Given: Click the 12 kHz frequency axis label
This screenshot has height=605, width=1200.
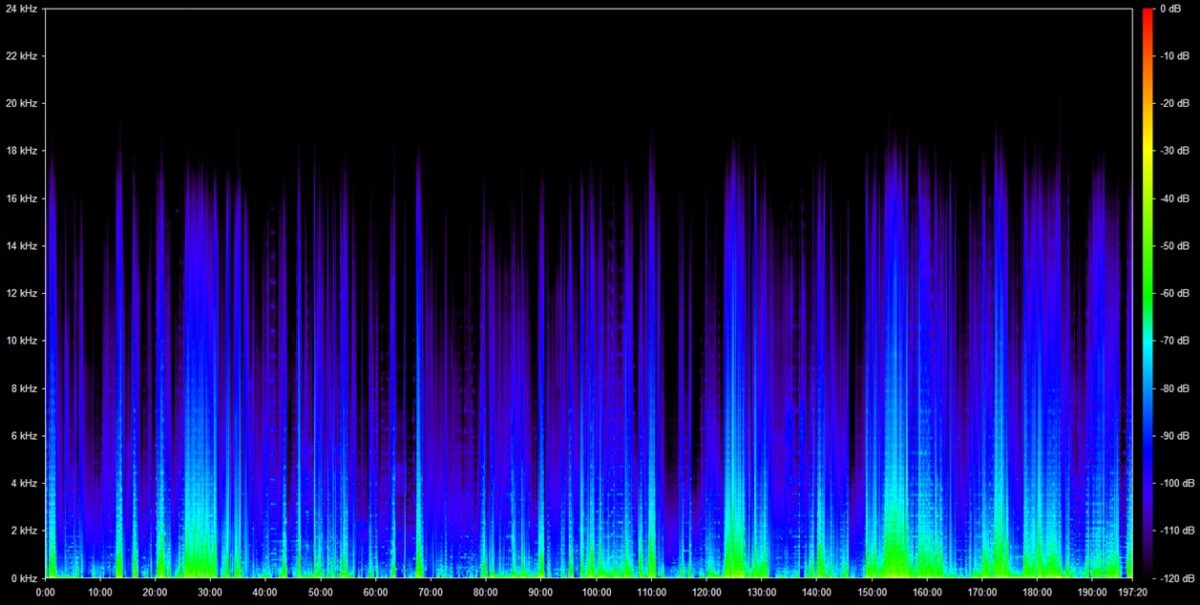Looking at the screenshot, I should tap(21, 293).
